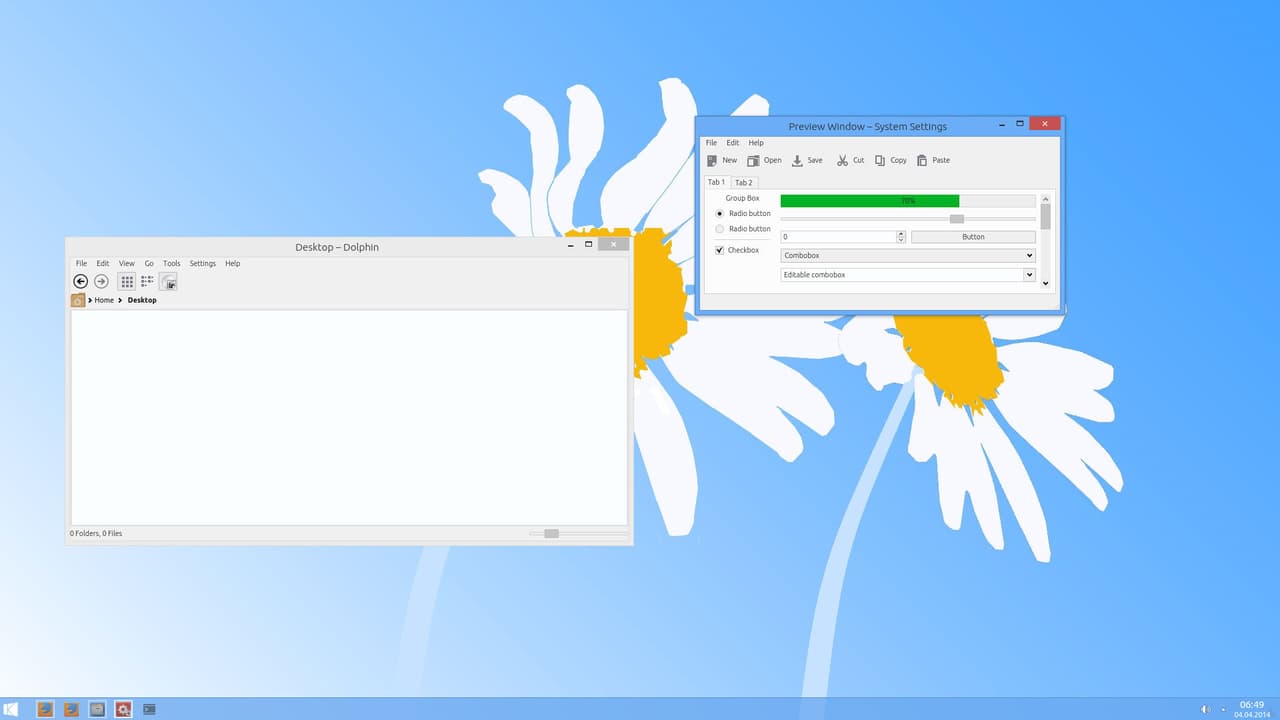The width and height of the screenshot is (1280, 720).
Task: Click the Dolphin zoom slider handle
Action: pos(551,534)
